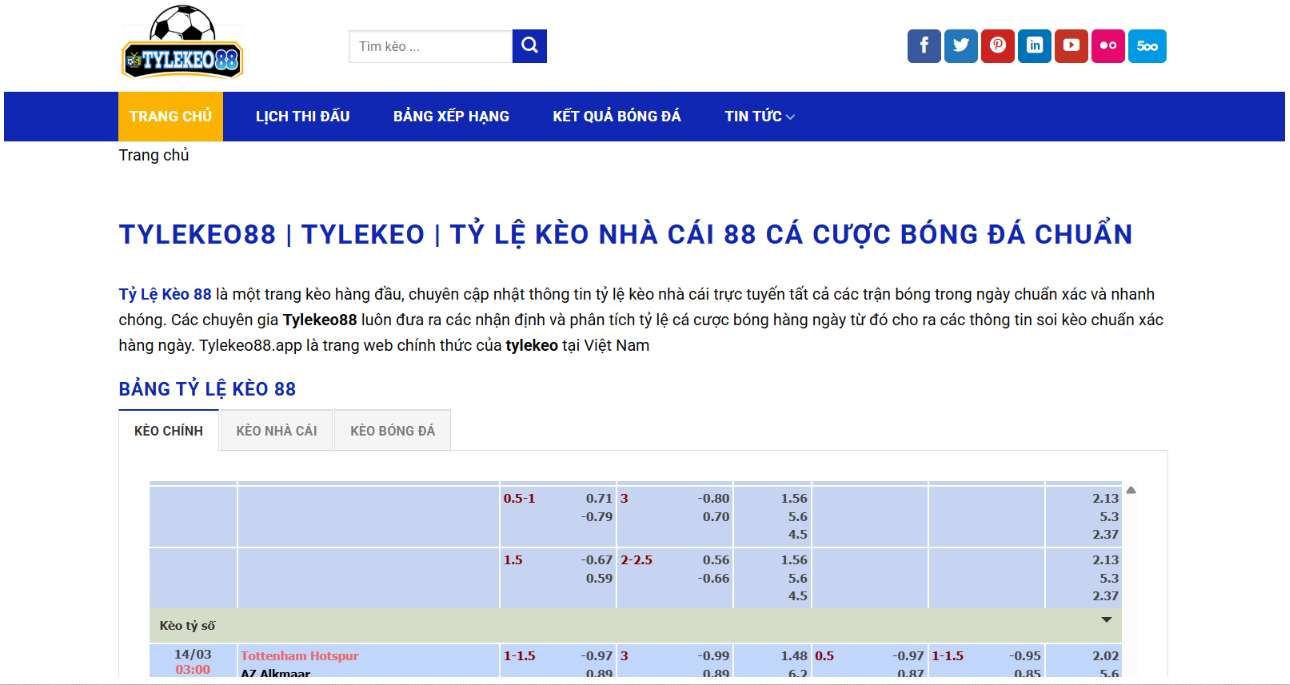Screen dimensions: 1290x685
Task: Click the Facebook social icon
Action: (924, 46)
